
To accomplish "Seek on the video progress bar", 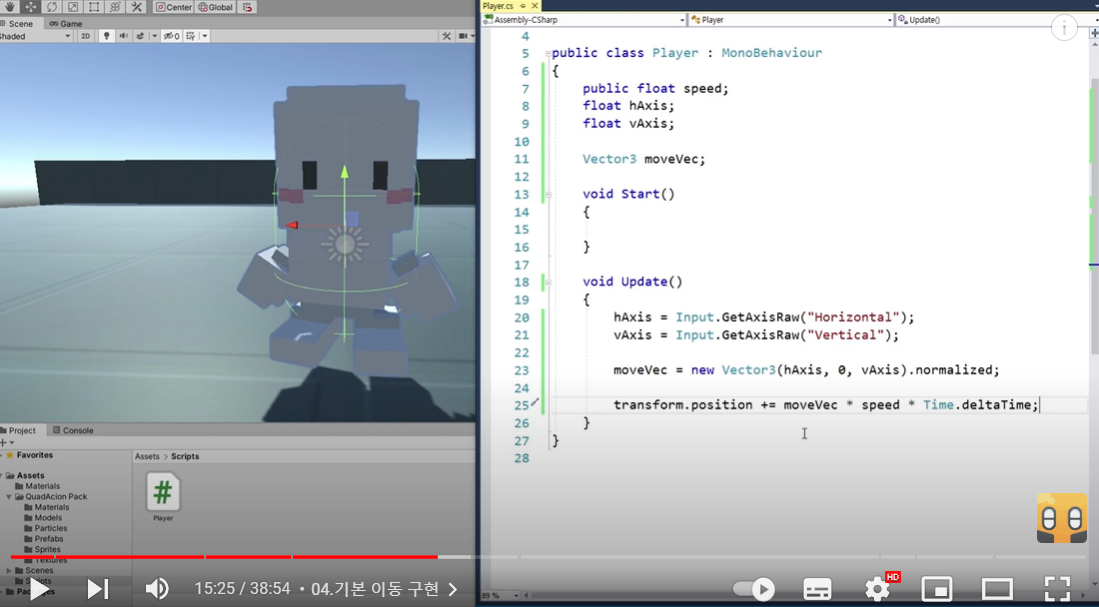I will (549, 557).
